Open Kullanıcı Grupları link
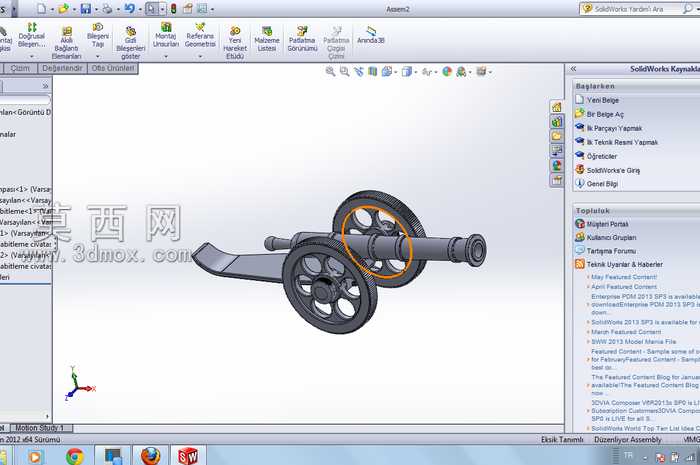Viewport: 700px width, 465px height. tap(611, 237)
